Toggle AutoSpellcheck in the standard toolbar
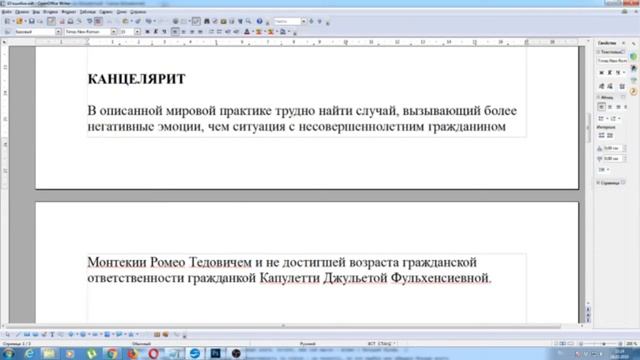 (x=98, y=21)
